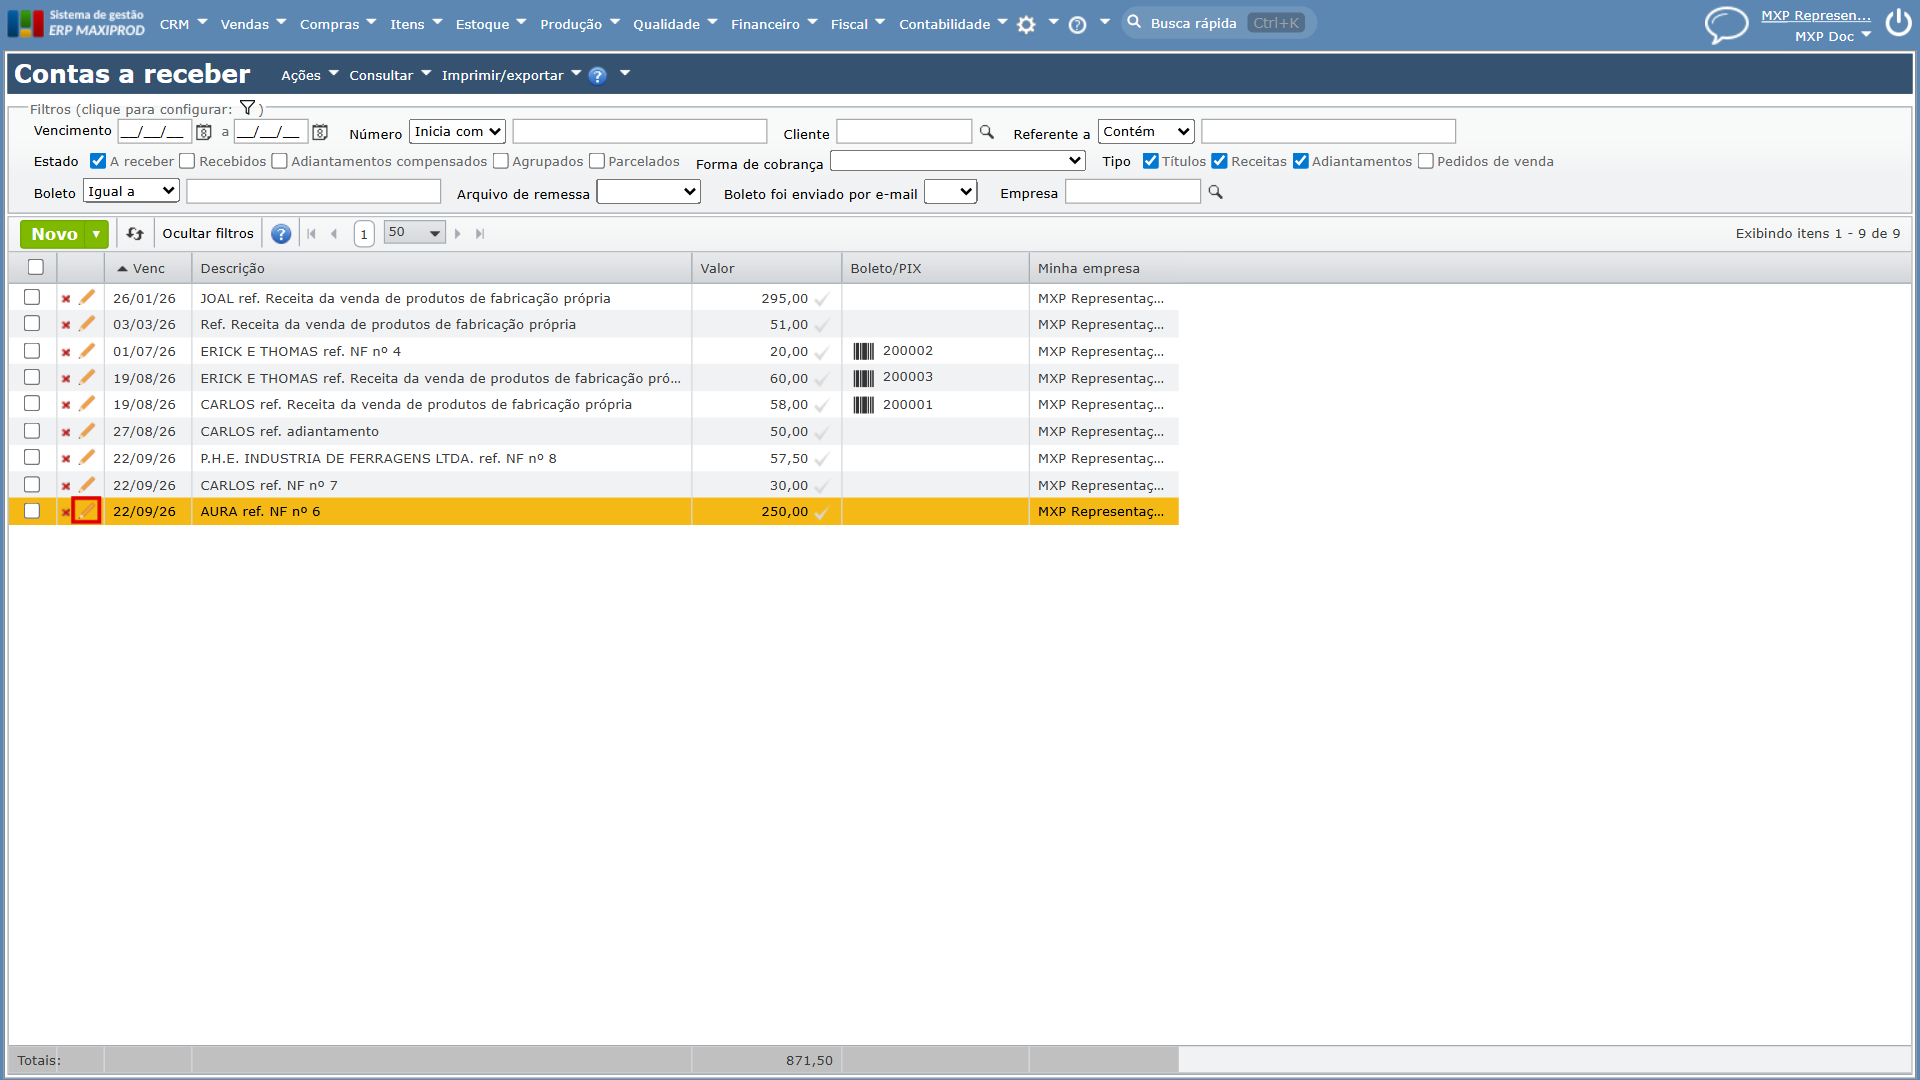This screenshot has width=1920, height=1080.
Task: Toggle the select-all header checkbox
Action: [x=36, y=267]
